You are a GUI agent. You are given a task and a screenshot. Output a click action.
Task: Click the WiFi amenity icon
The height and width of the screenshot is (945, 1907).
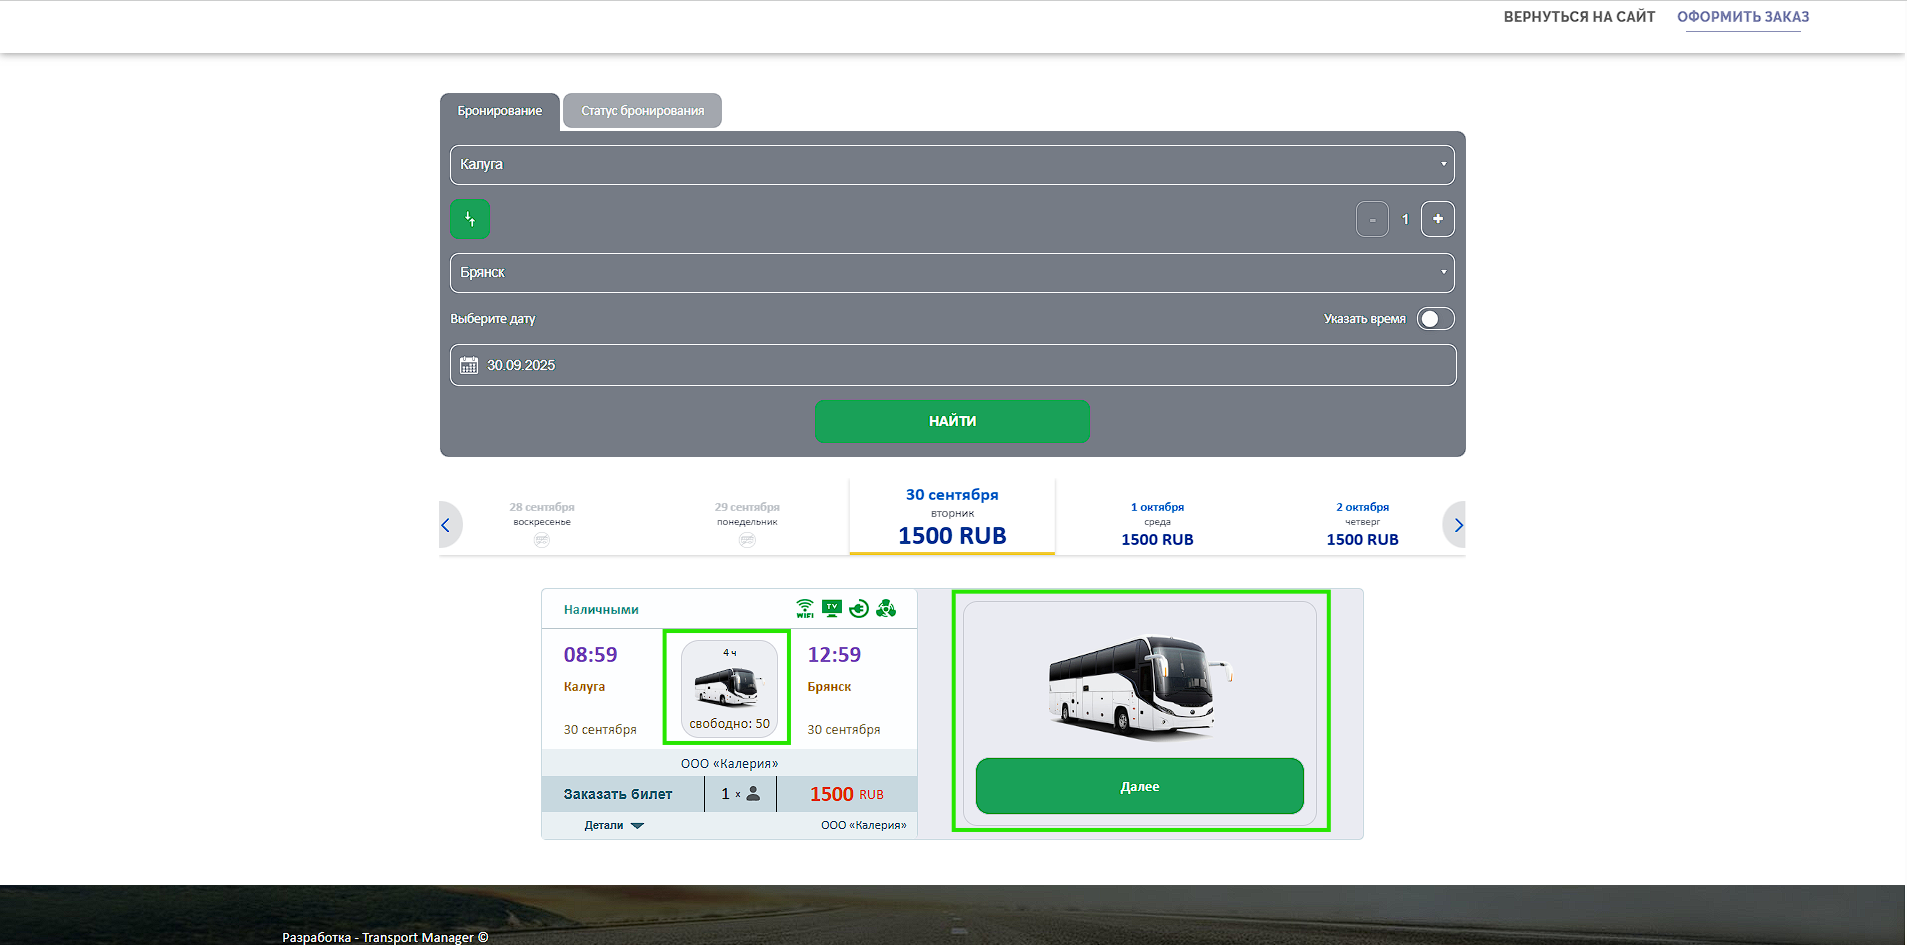(x=805, y=608)
